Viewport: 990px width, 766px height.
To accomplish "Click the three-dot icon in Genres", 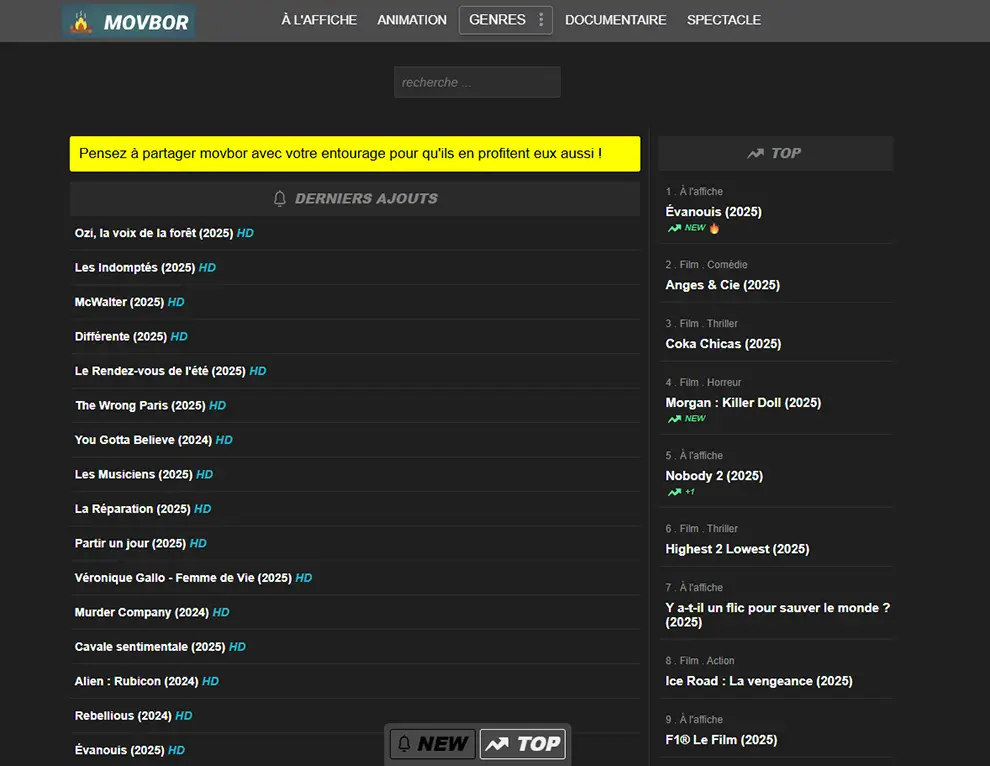I will [541, 20].
